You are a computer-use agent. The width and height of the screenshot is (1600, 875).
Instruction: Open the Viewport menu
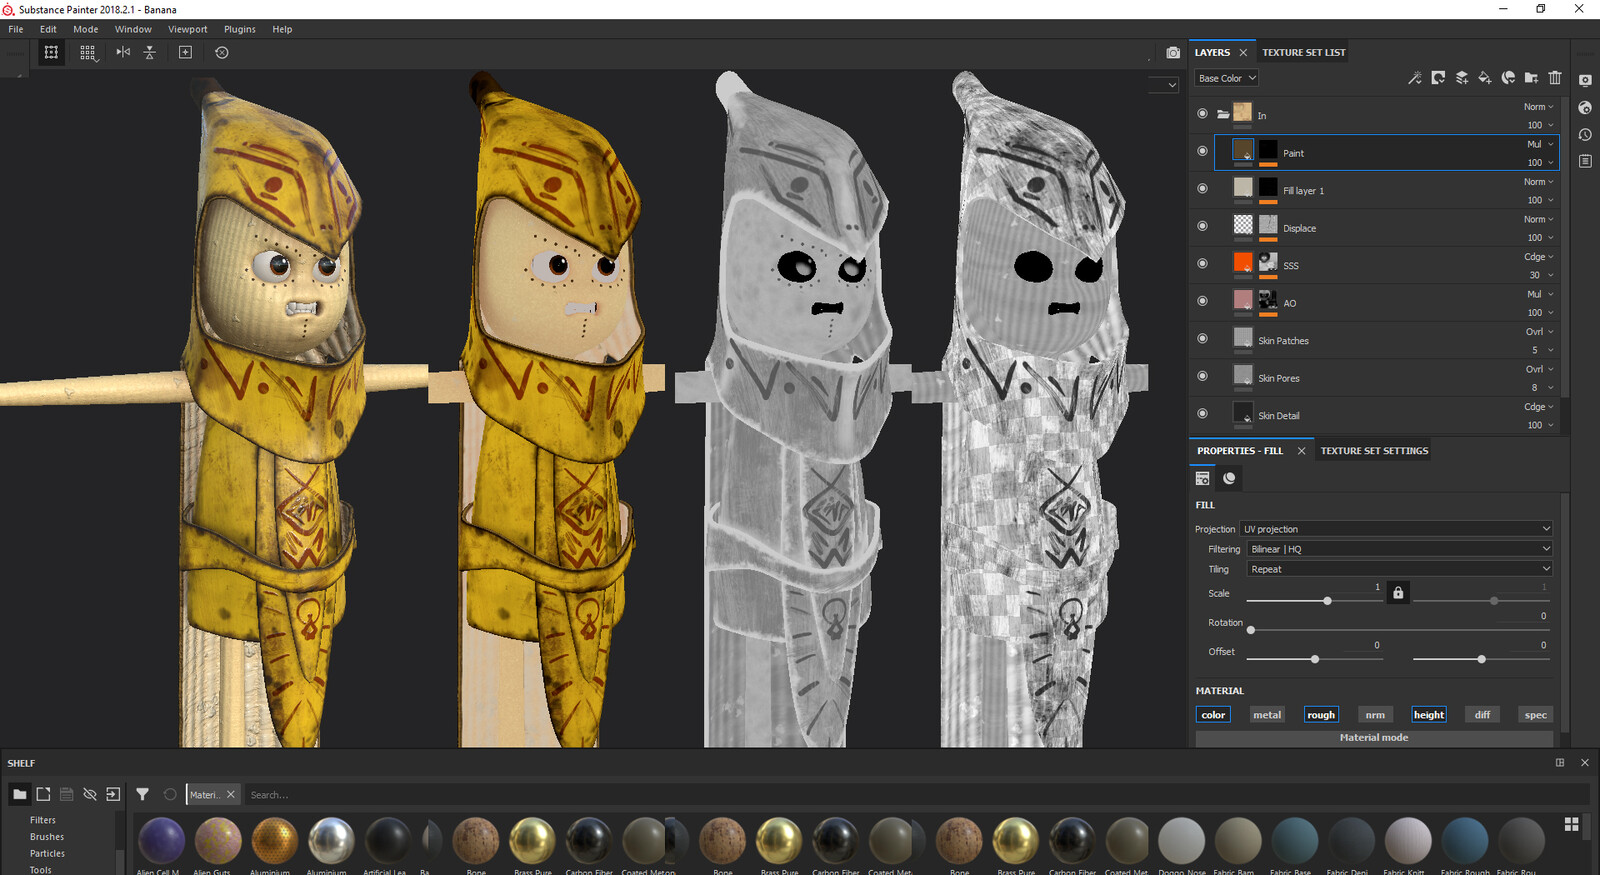click(188, 29)
